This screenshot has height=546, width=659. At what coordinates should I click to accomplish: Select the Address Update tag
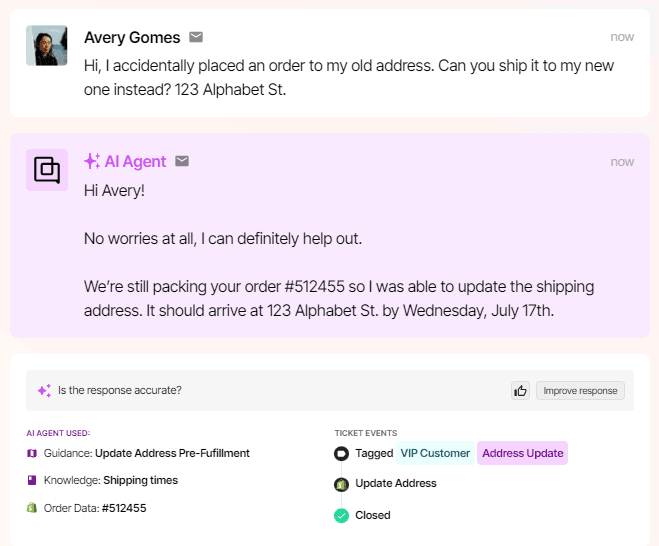pyautogui.click(x=522, y=453)
